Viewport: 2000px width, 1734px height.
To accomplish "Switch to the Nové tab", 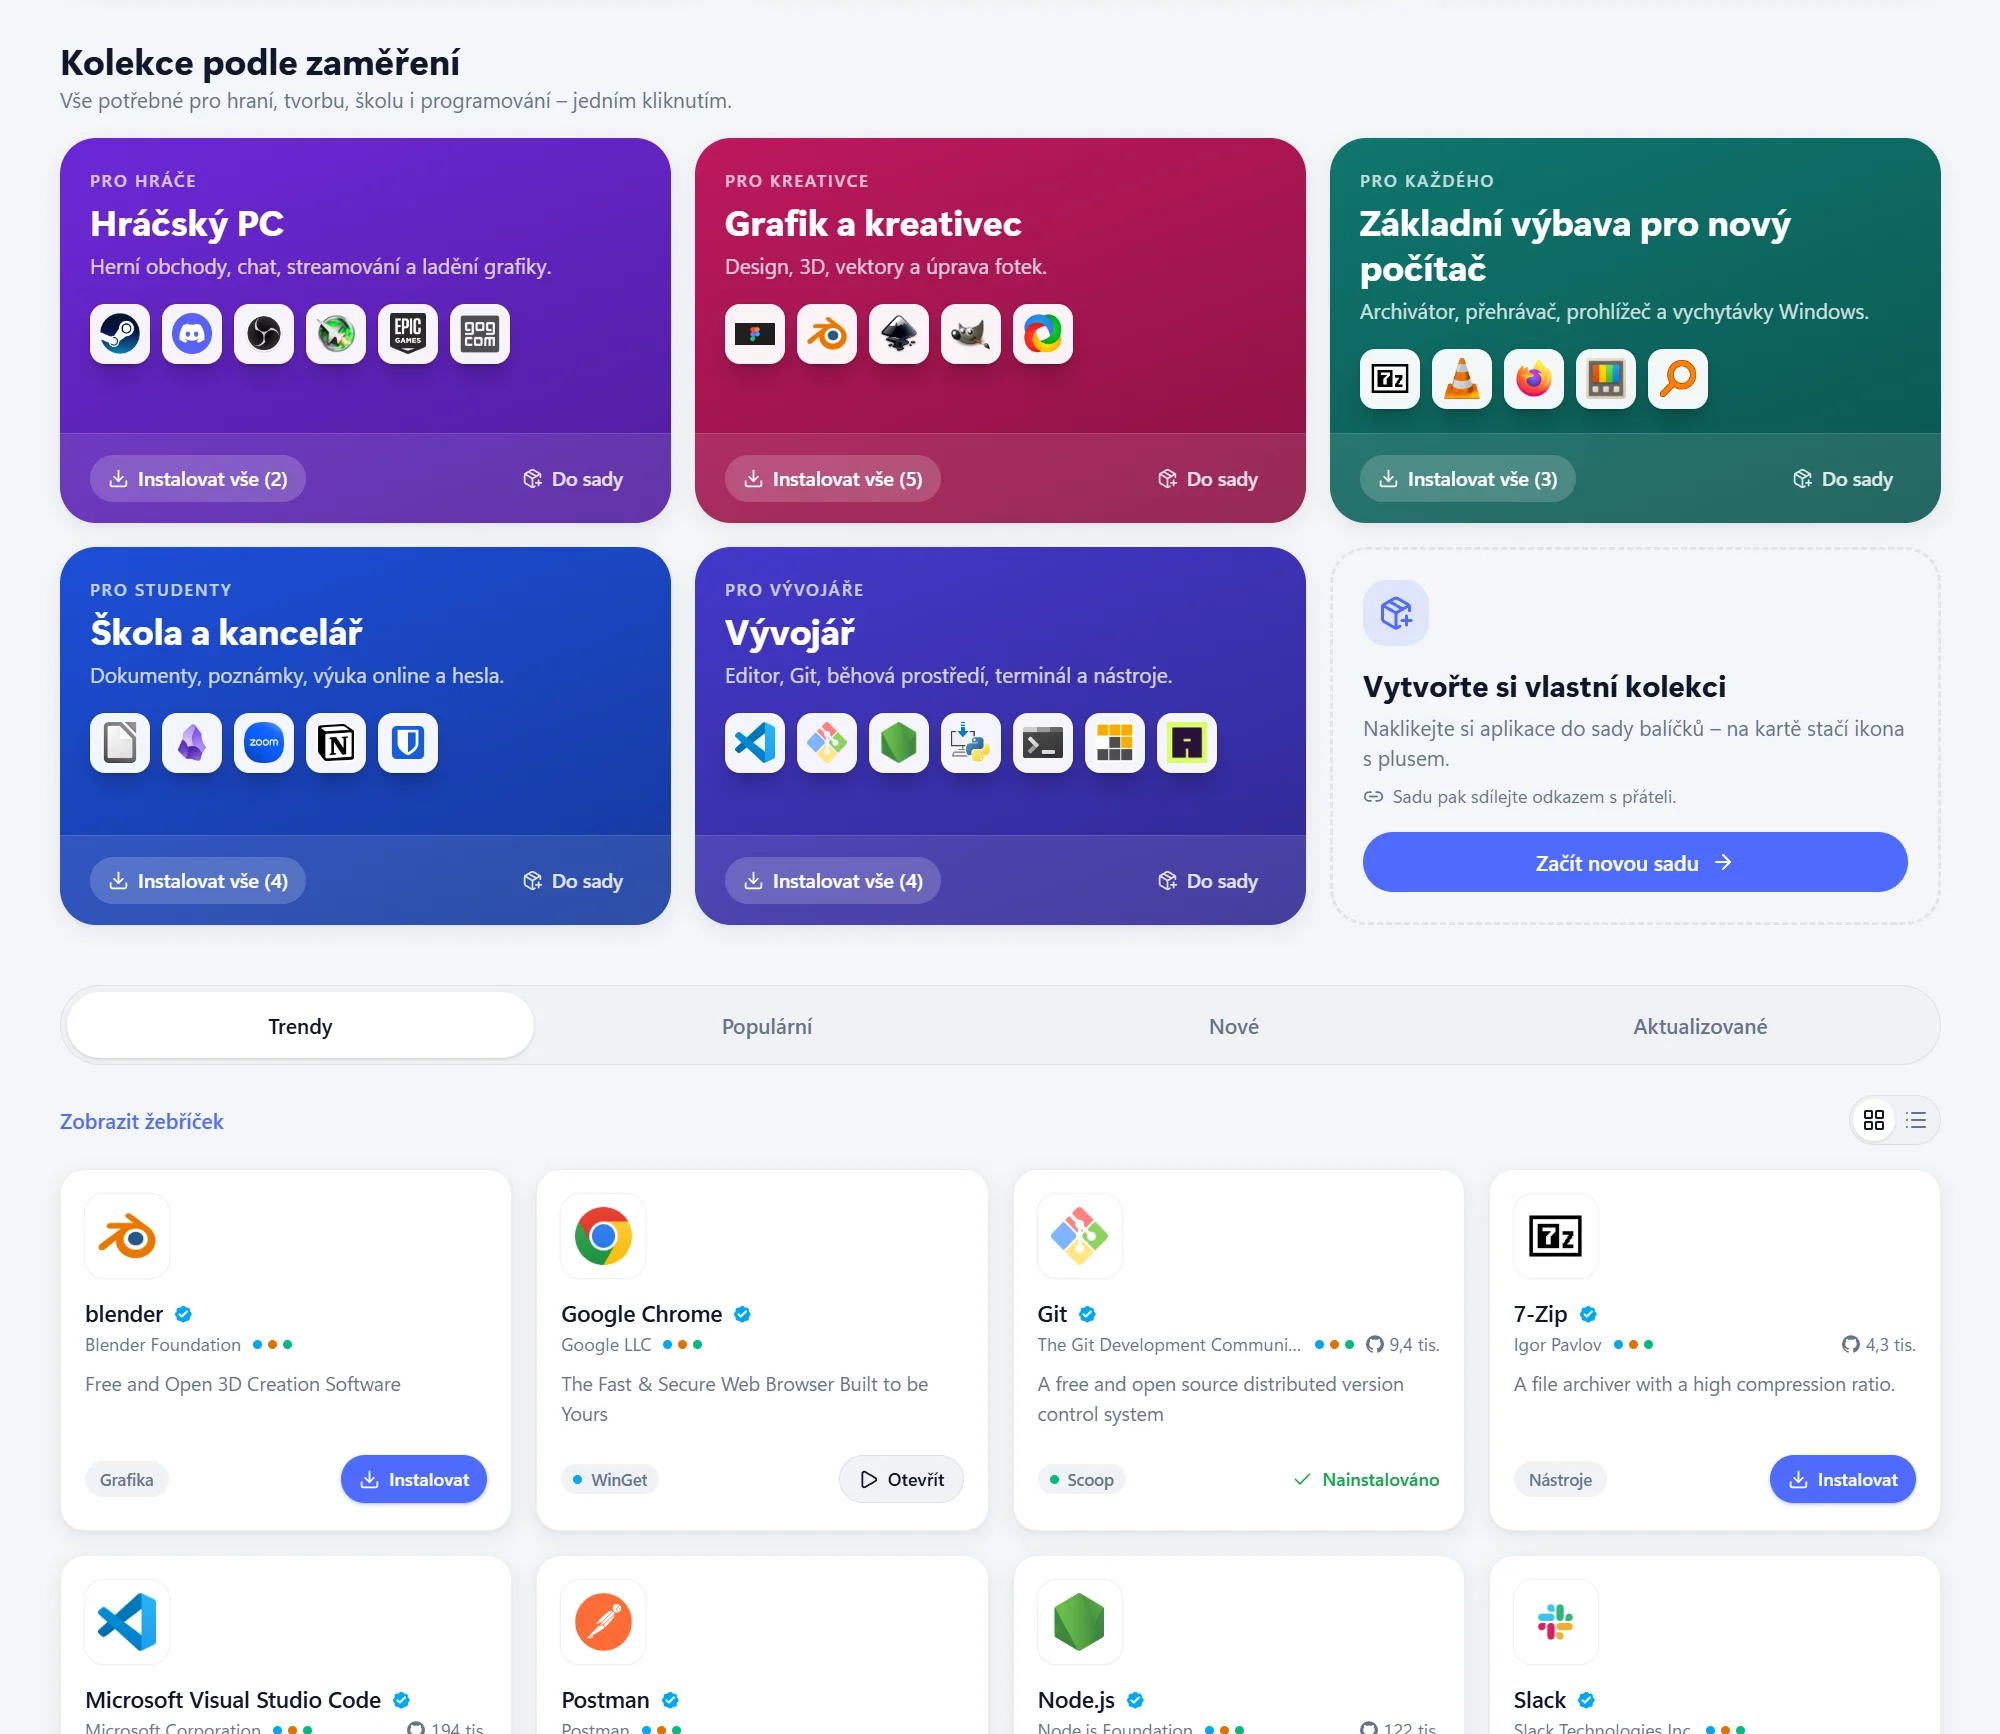I will [x=1234, y=1026].
